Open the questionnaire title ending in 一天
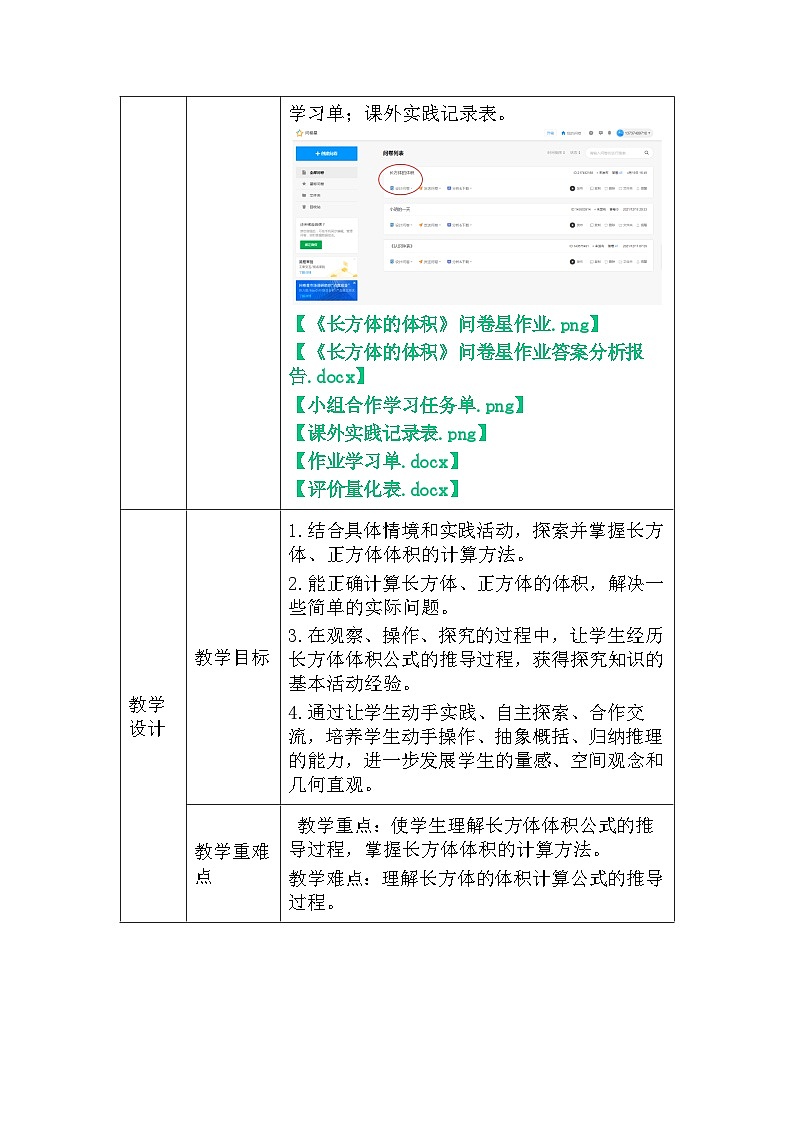Viewport: 794px width, 1123px height. [x=400, y=209]
